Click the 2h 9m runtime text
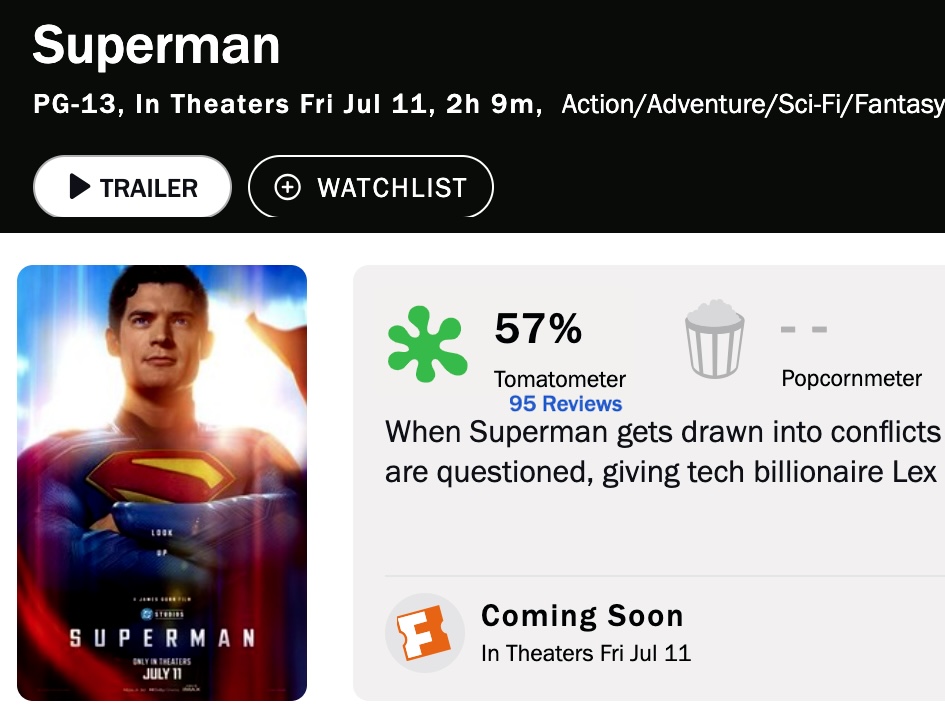Viewport: 945px width, 716px height. [x=492, y=104]
